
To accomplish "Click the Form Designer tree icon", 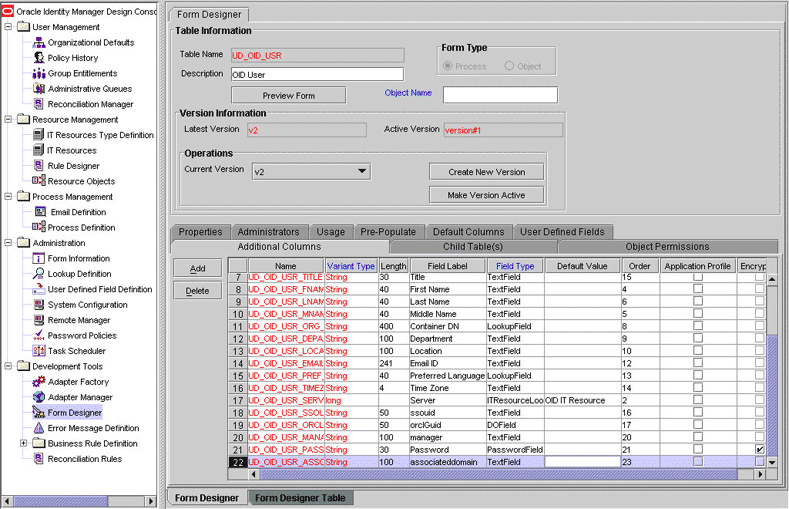I will point(39,412).
